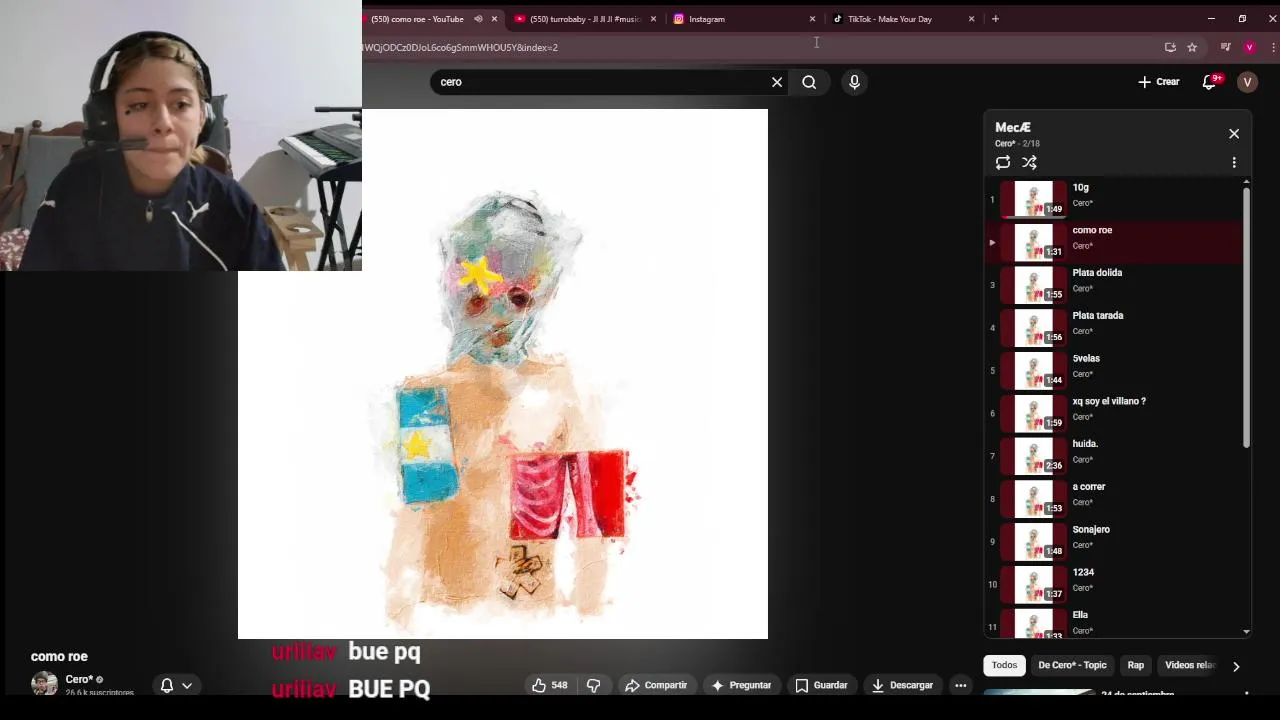Image resolution: width=1280 pixels, height=720 pixels.
Task: Click the playlist panel scrollbar
Action: pos(1246,318)
